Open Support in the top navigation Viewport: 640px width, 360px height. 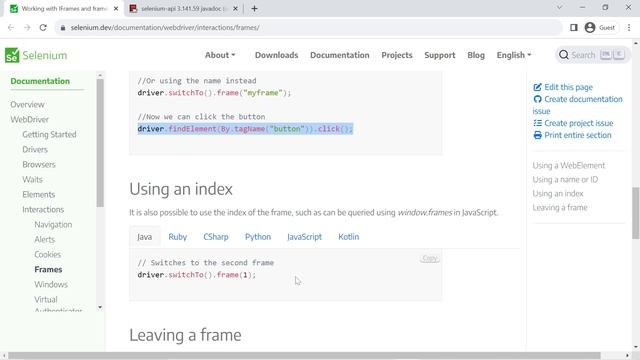(x=440, y=55)
